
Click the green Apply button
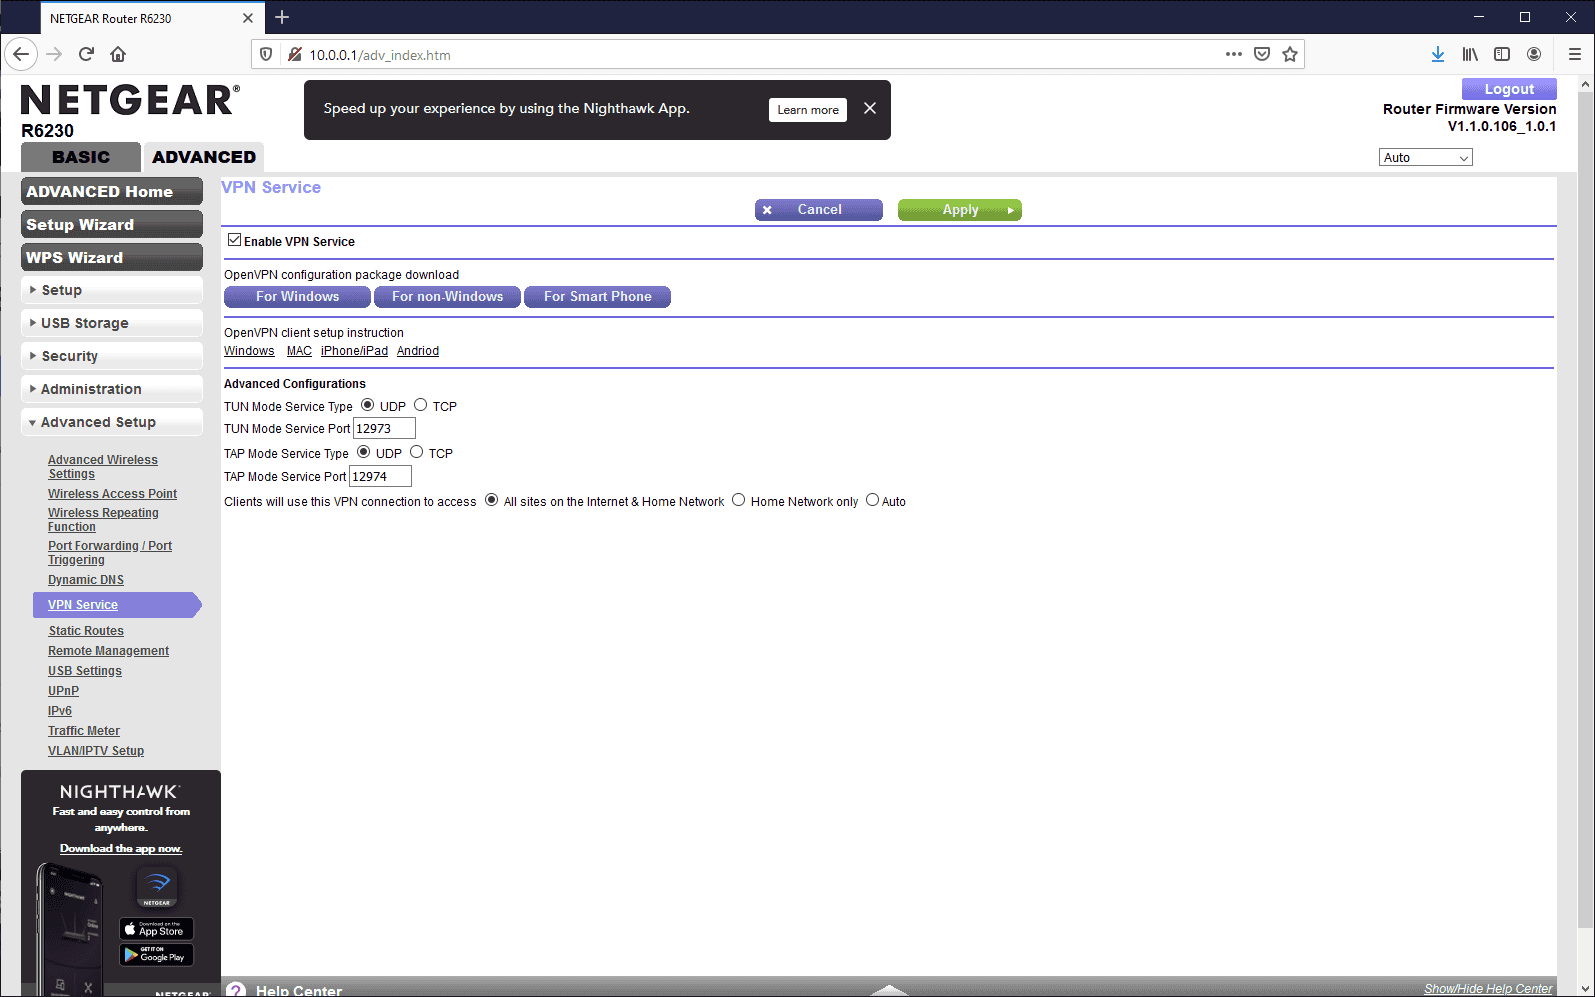pos(960,210)
